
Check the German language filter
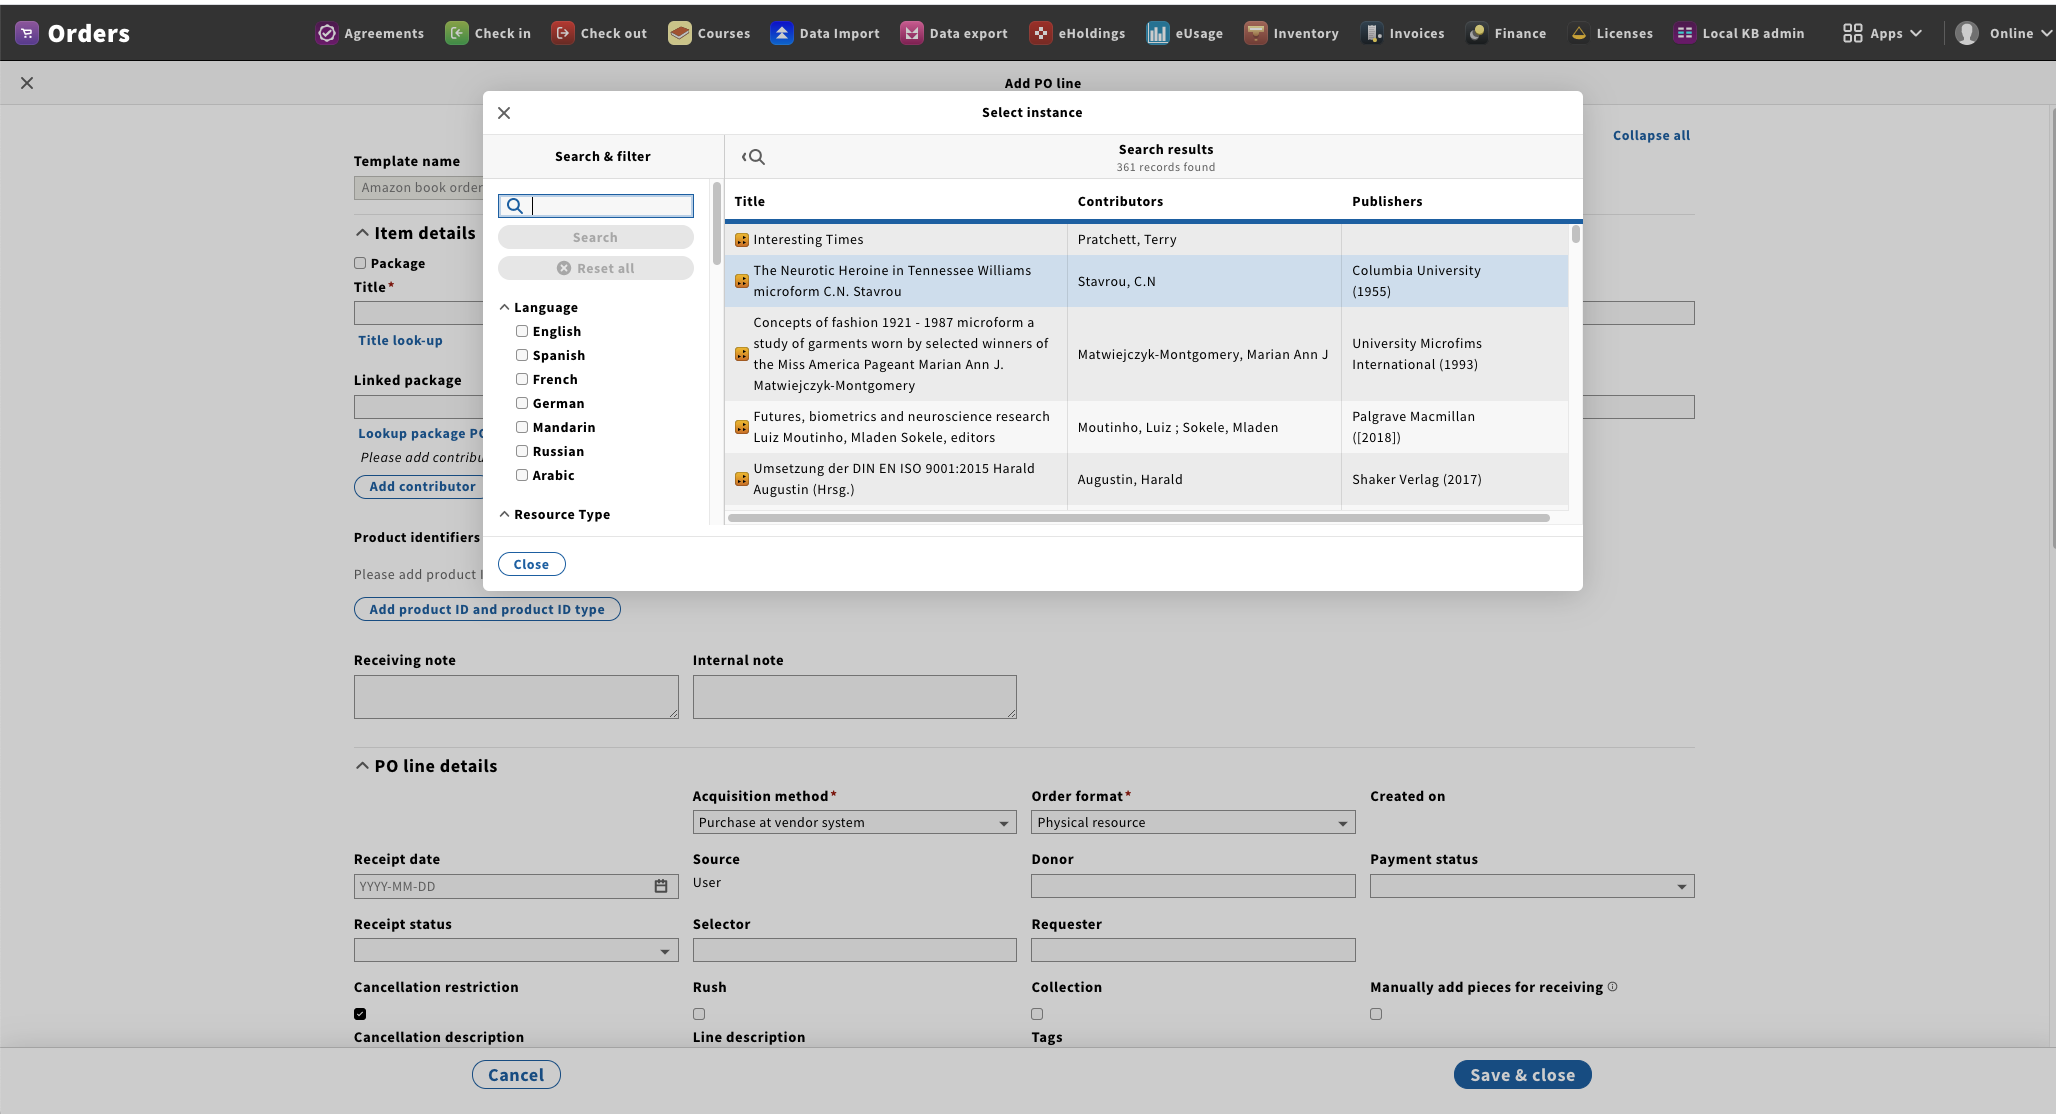(522, 403)
